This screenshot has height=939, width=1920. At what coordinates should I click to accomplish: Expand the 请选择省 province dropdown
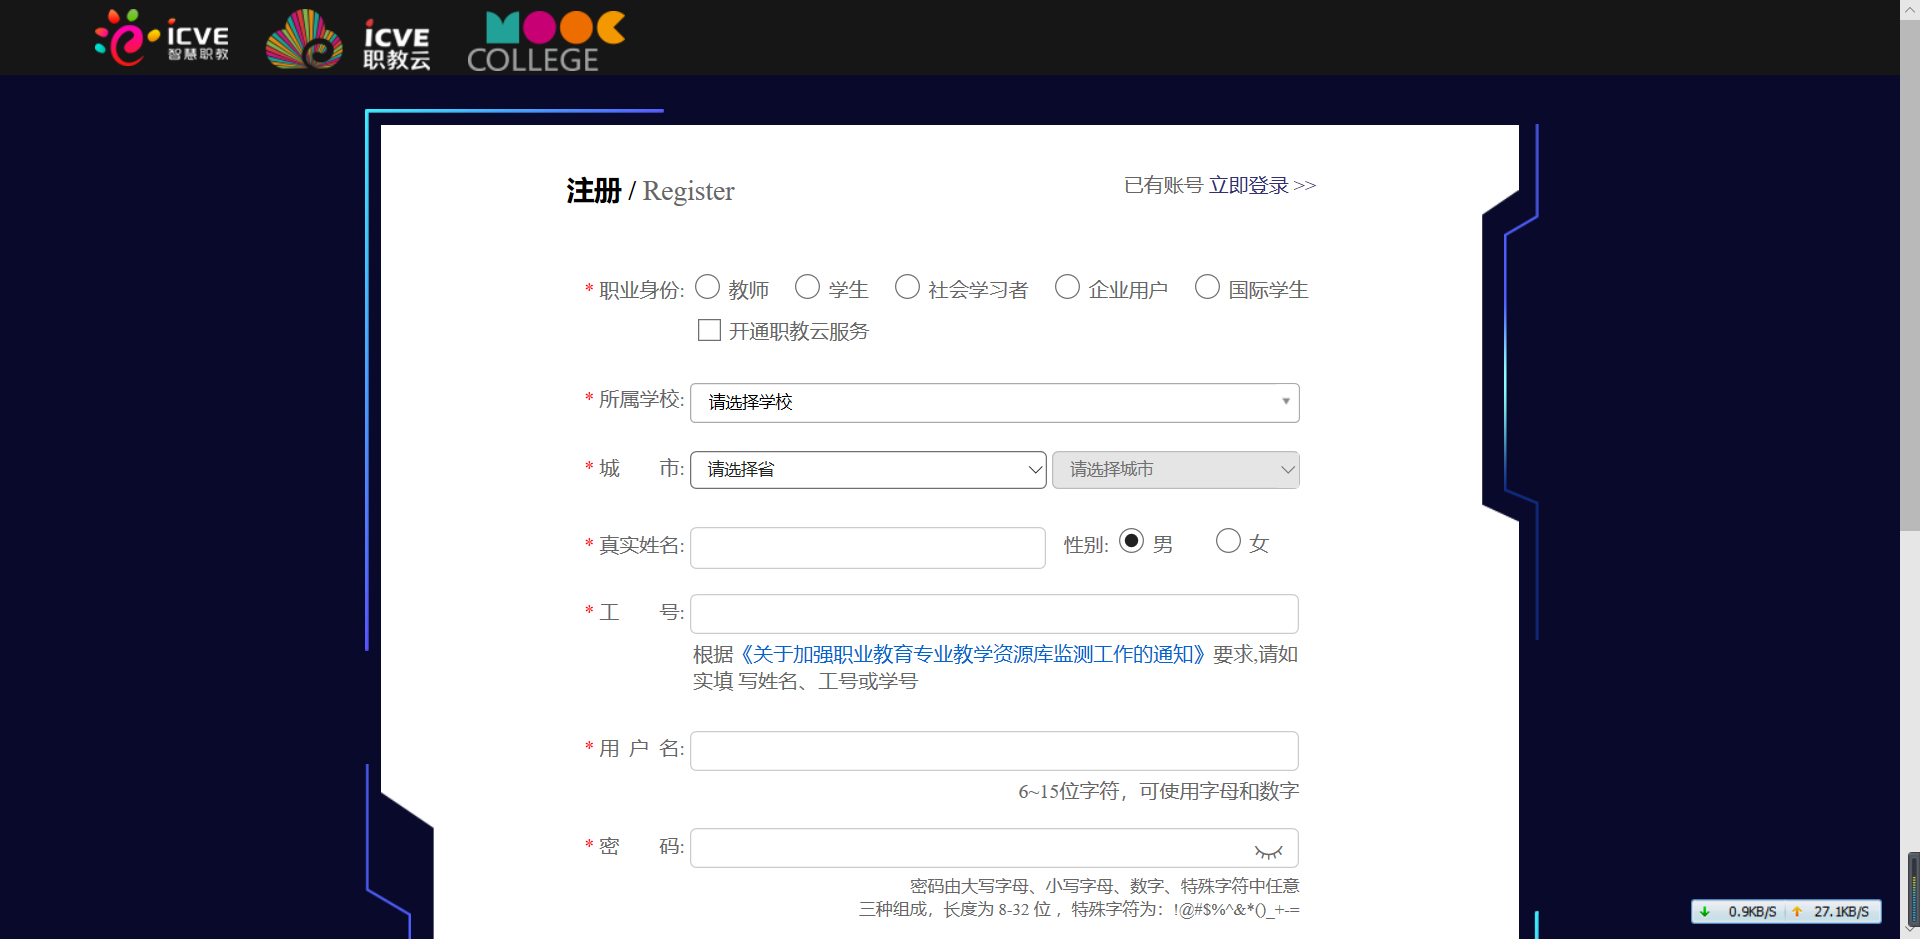click(x=867, y=470)
